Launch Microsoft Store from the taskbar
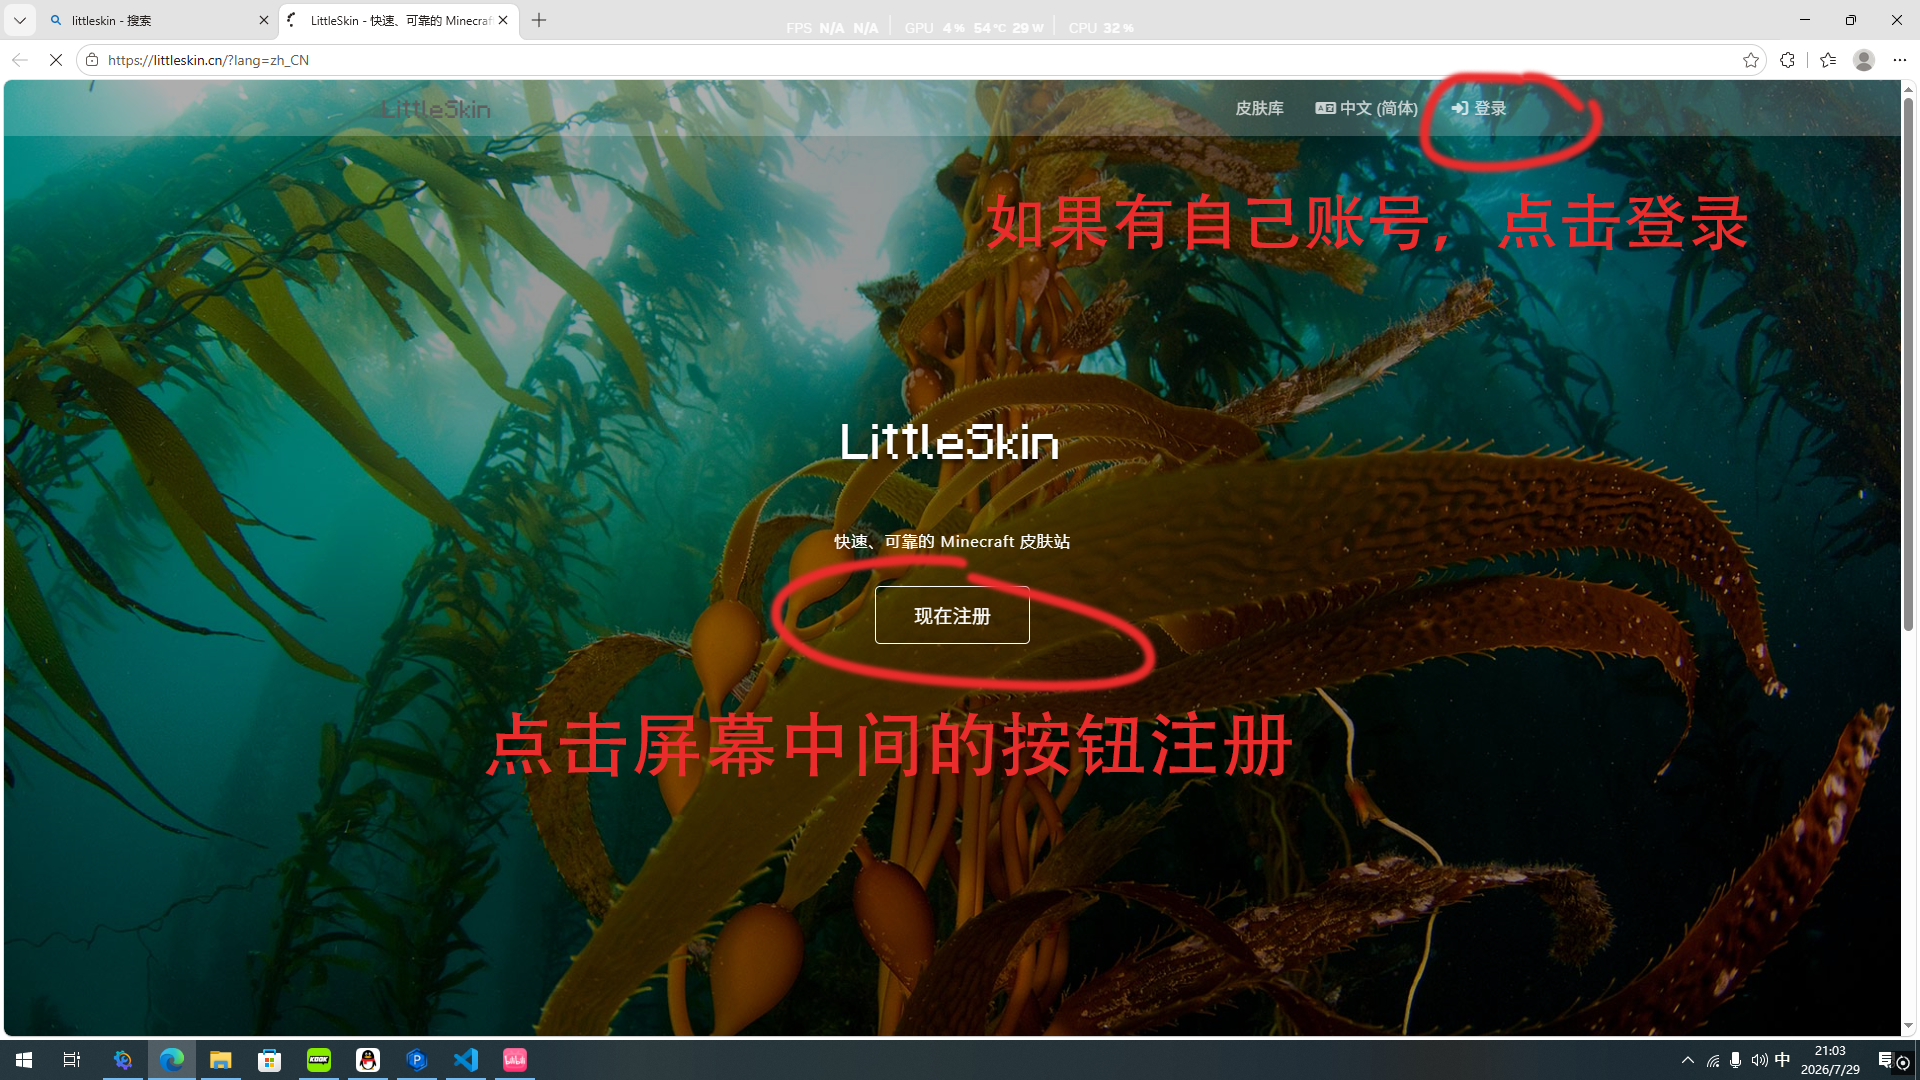Viewport: 1920px width, 1080px height. [270, 1060]
